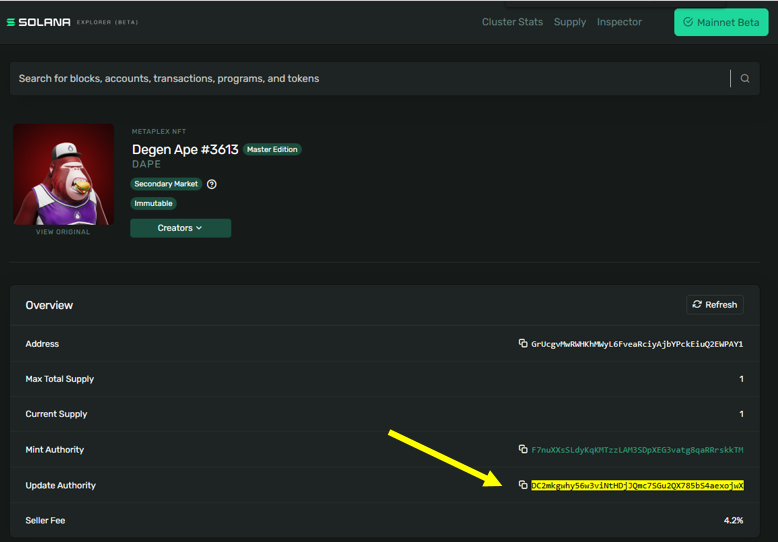Click the Mint Authority label
This screenshot has height=542, width=778.
point(55,450)
